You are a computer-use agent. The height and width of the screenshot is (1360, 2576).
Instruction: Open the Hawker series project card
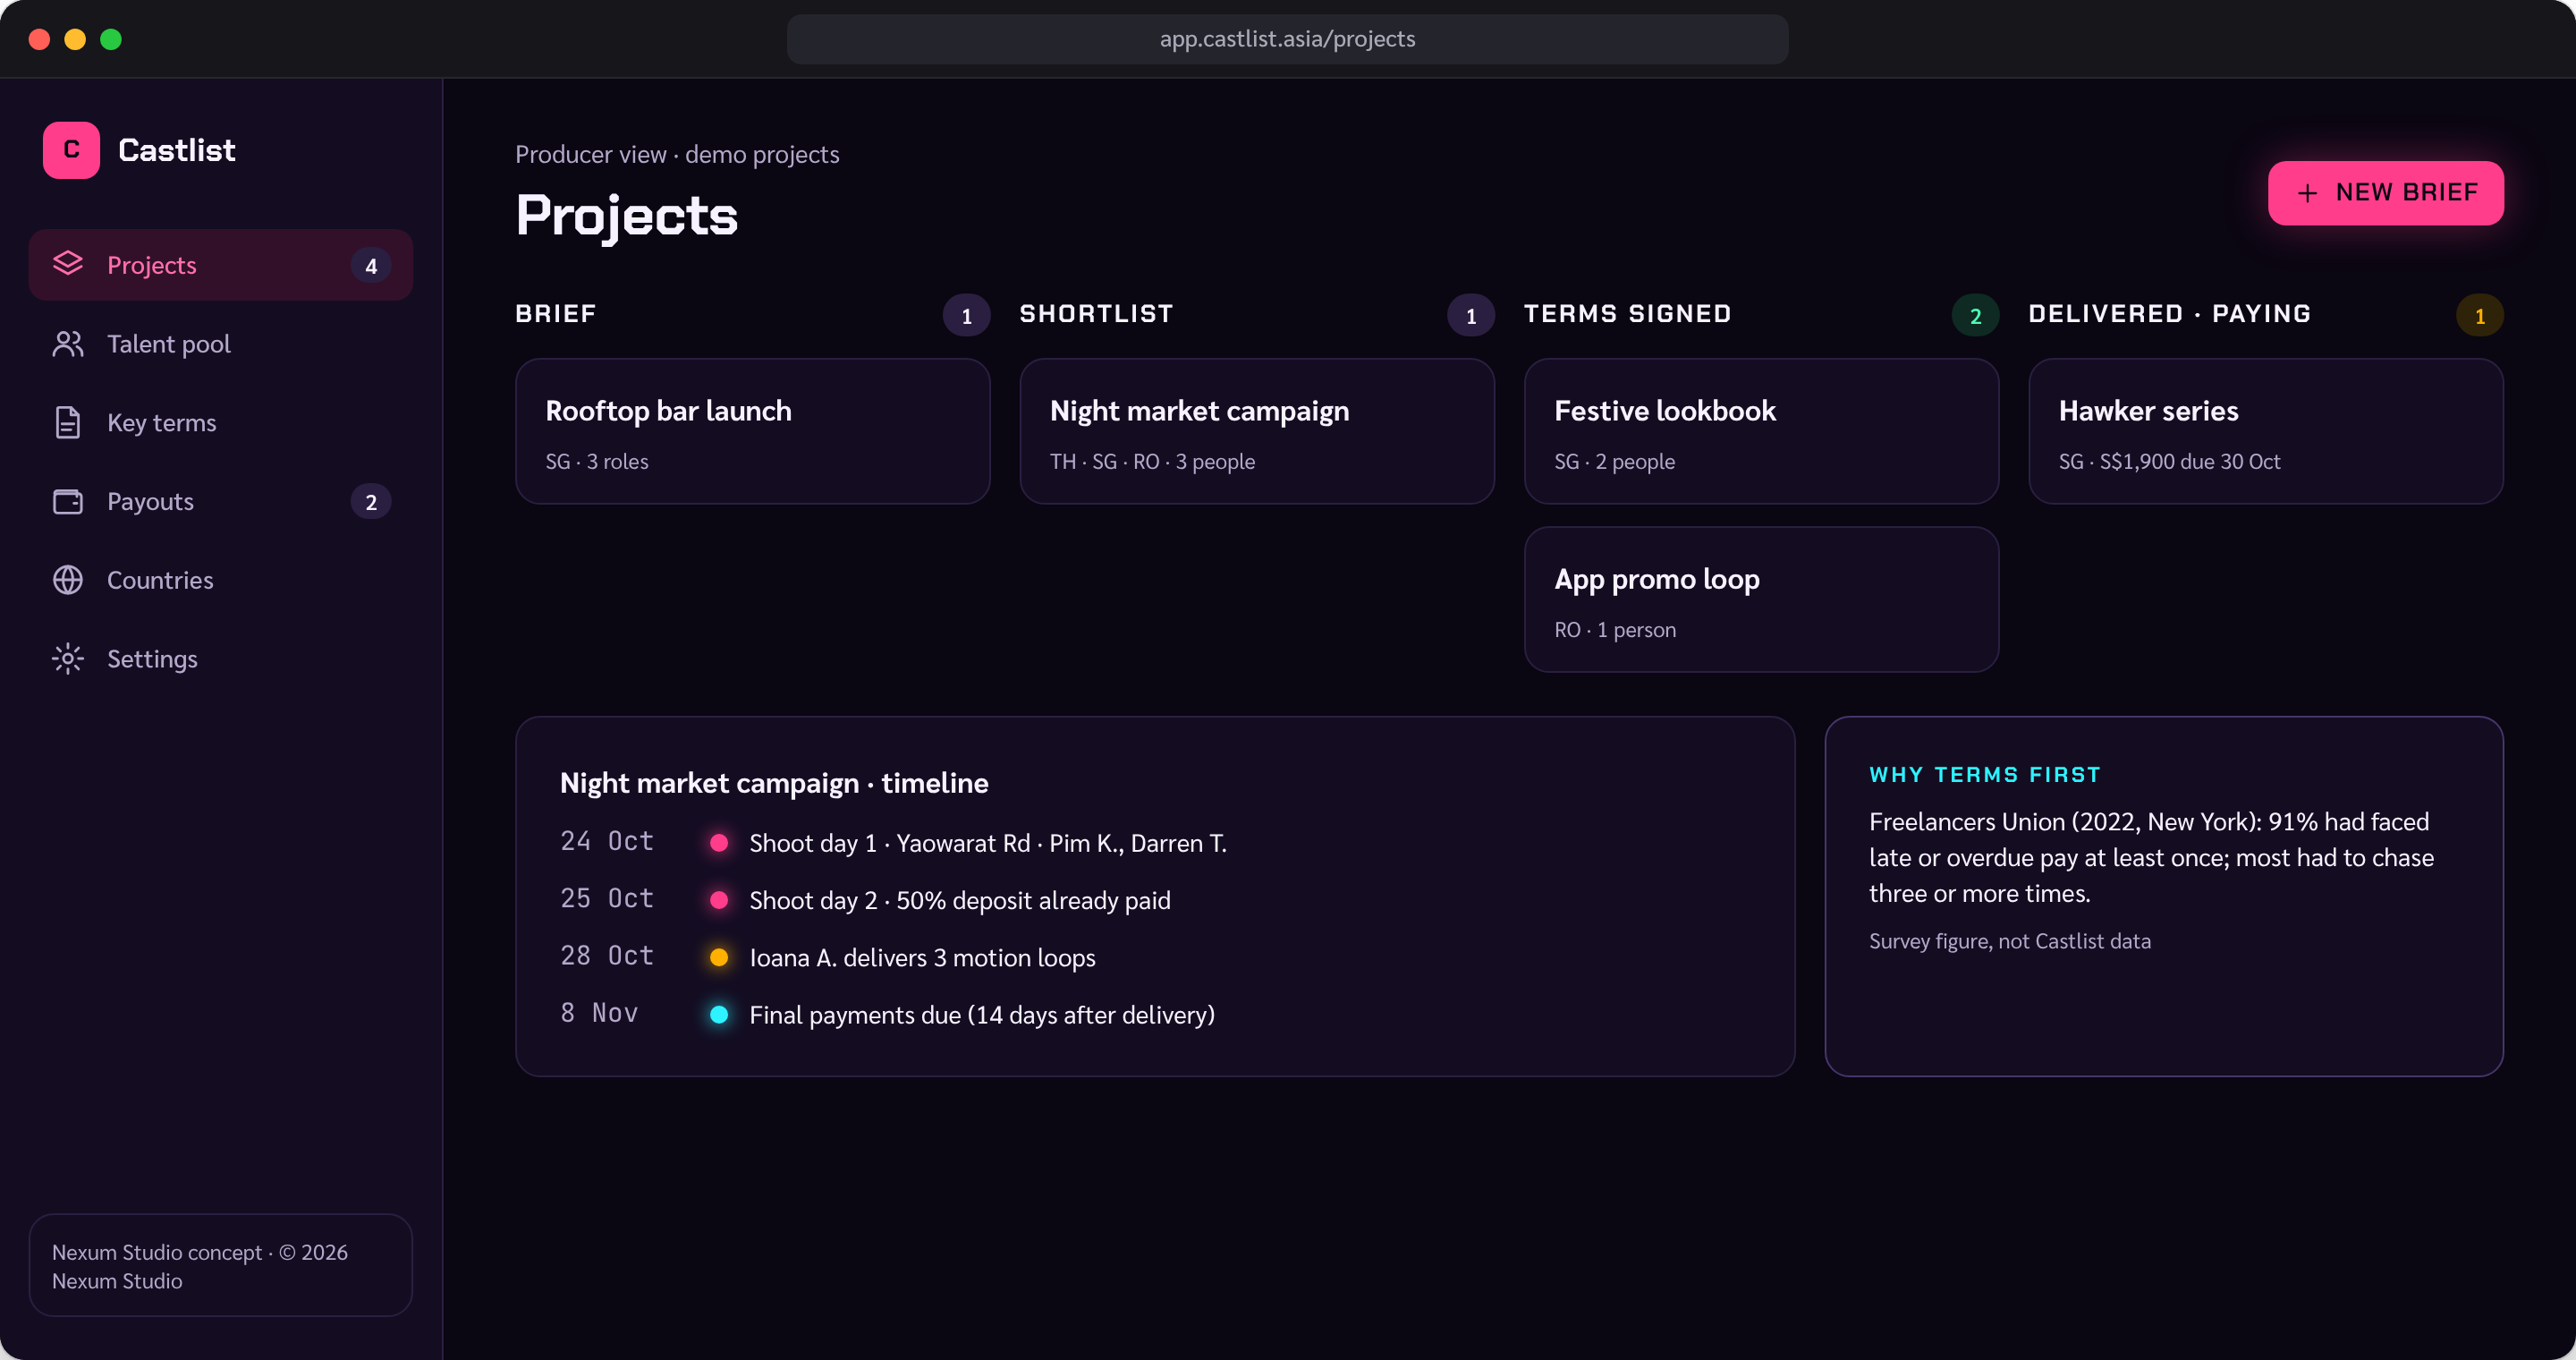pyautogui.click(x=2265, y=431)
